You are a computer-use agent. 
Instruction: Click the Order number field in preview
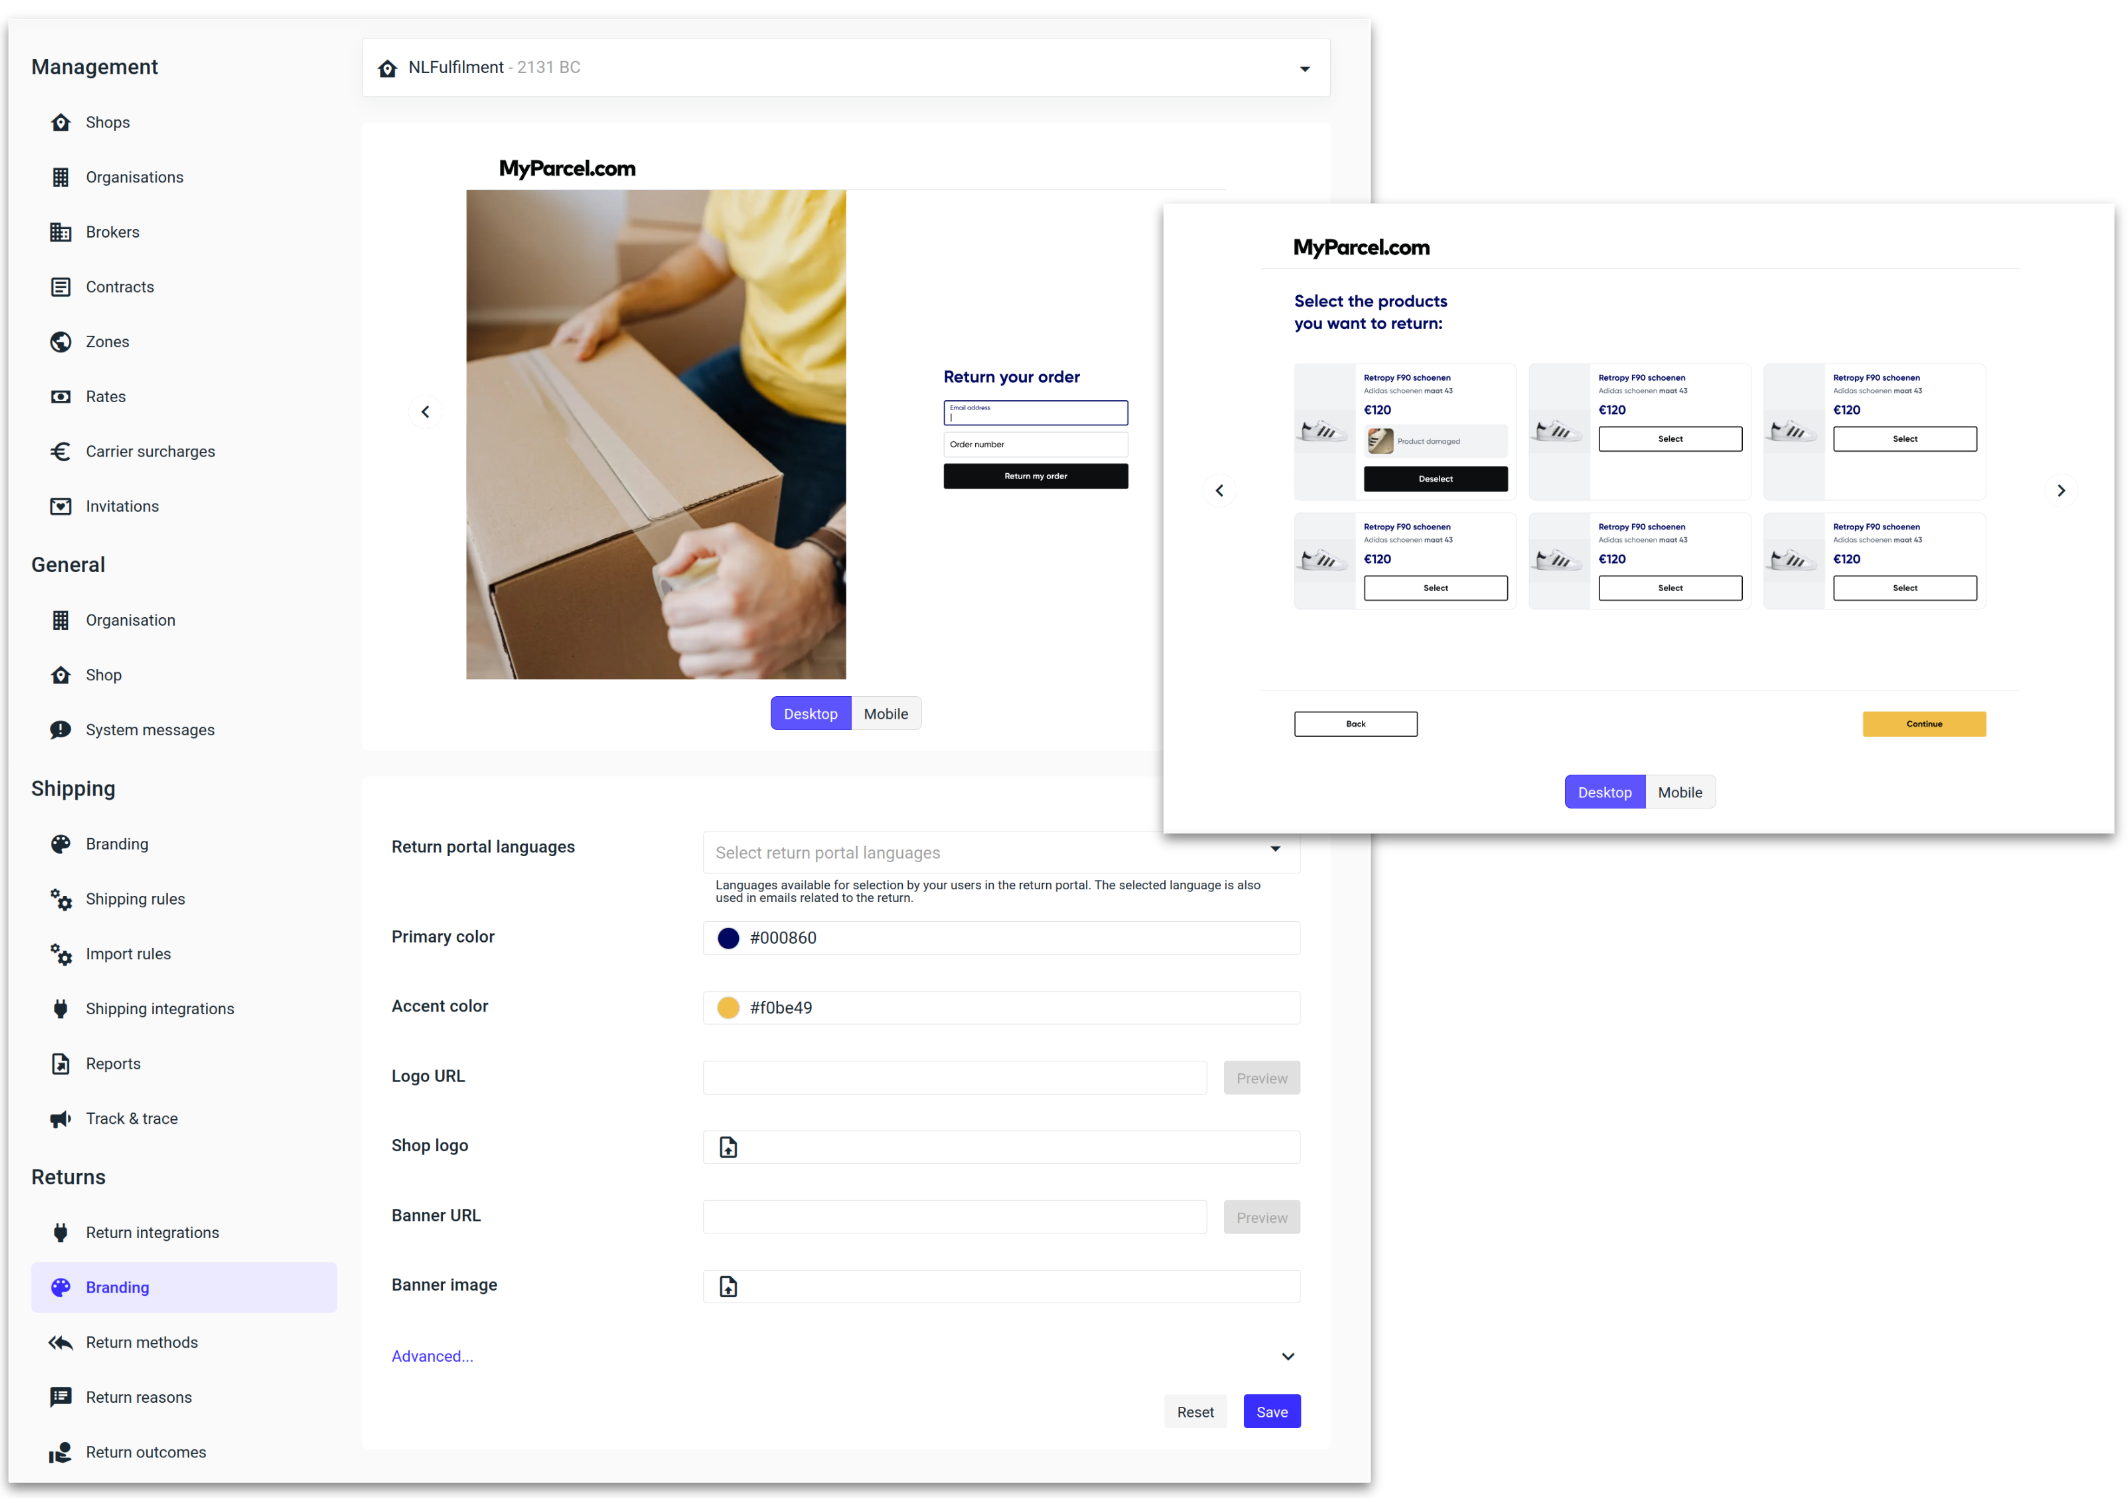pos(1036,444)
